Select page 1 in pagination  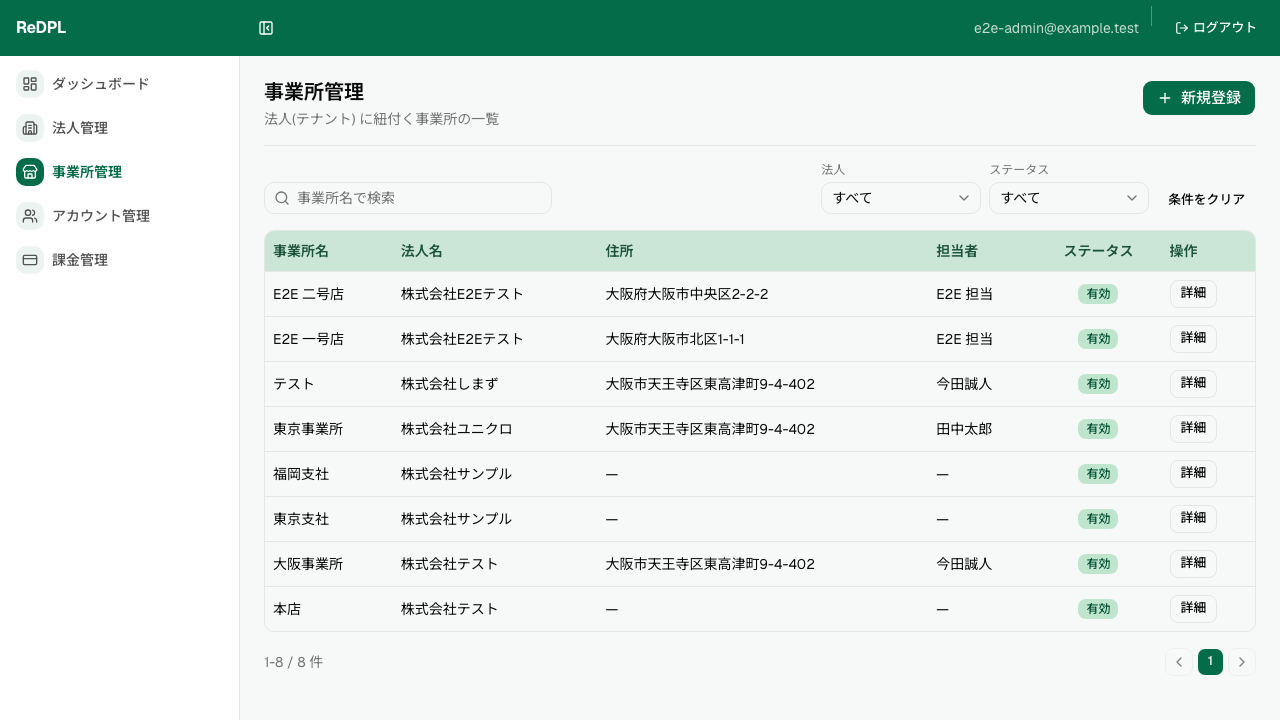click(1210, 662)
